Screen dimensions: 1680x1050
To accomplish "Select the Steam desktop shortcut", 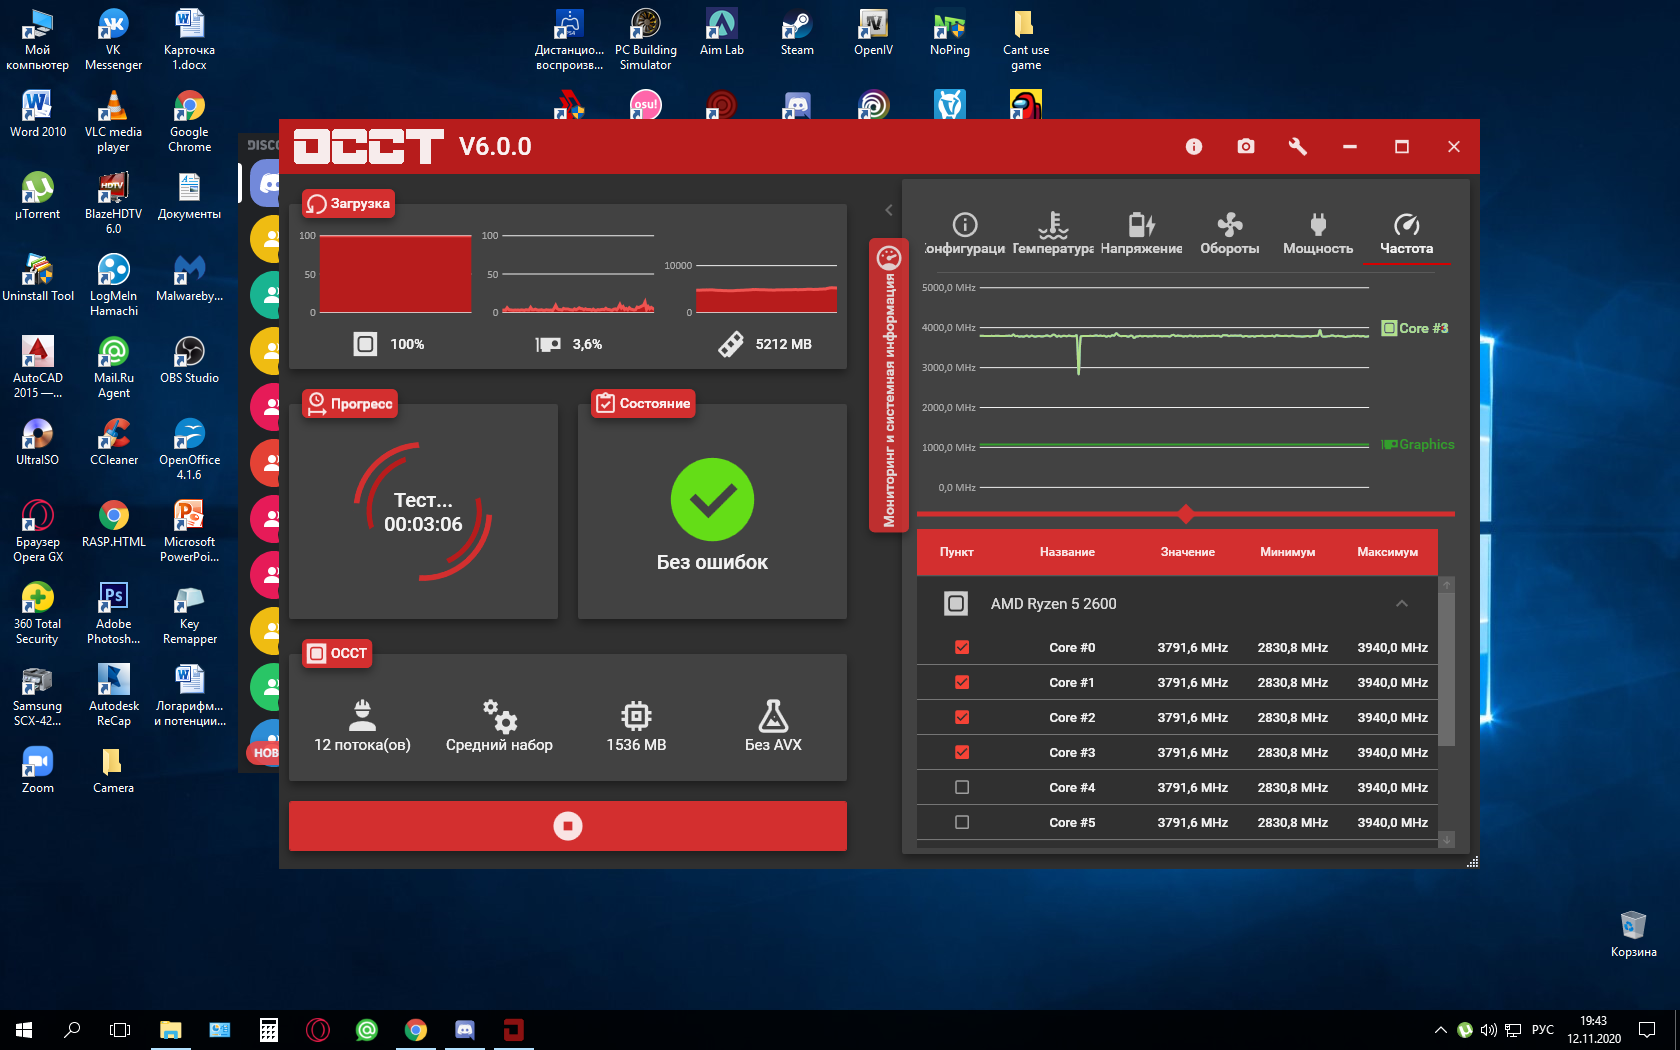I will tap(797, 33).
